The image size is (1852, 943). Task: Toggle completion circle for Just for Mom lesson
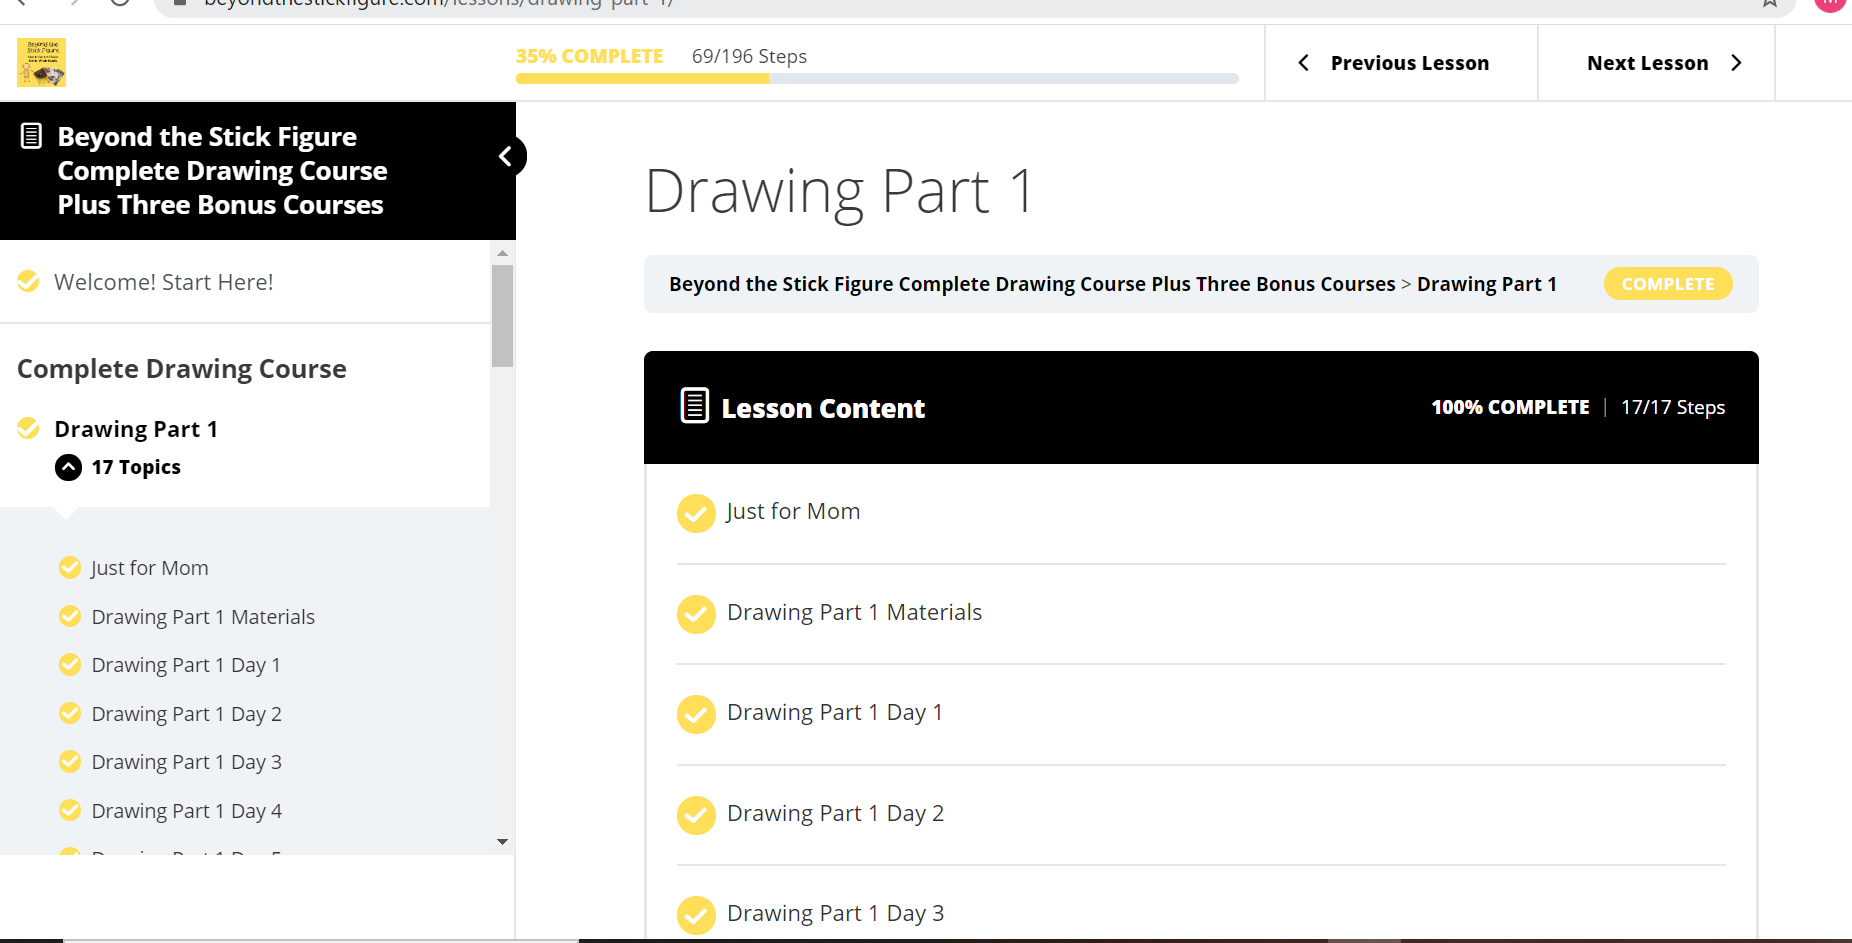point(696,513)
